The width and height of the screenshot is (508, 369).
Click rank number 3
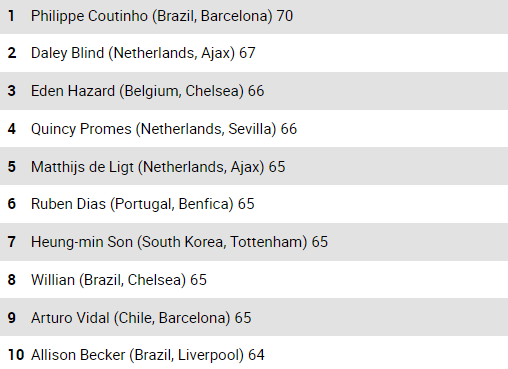point(12,91)
